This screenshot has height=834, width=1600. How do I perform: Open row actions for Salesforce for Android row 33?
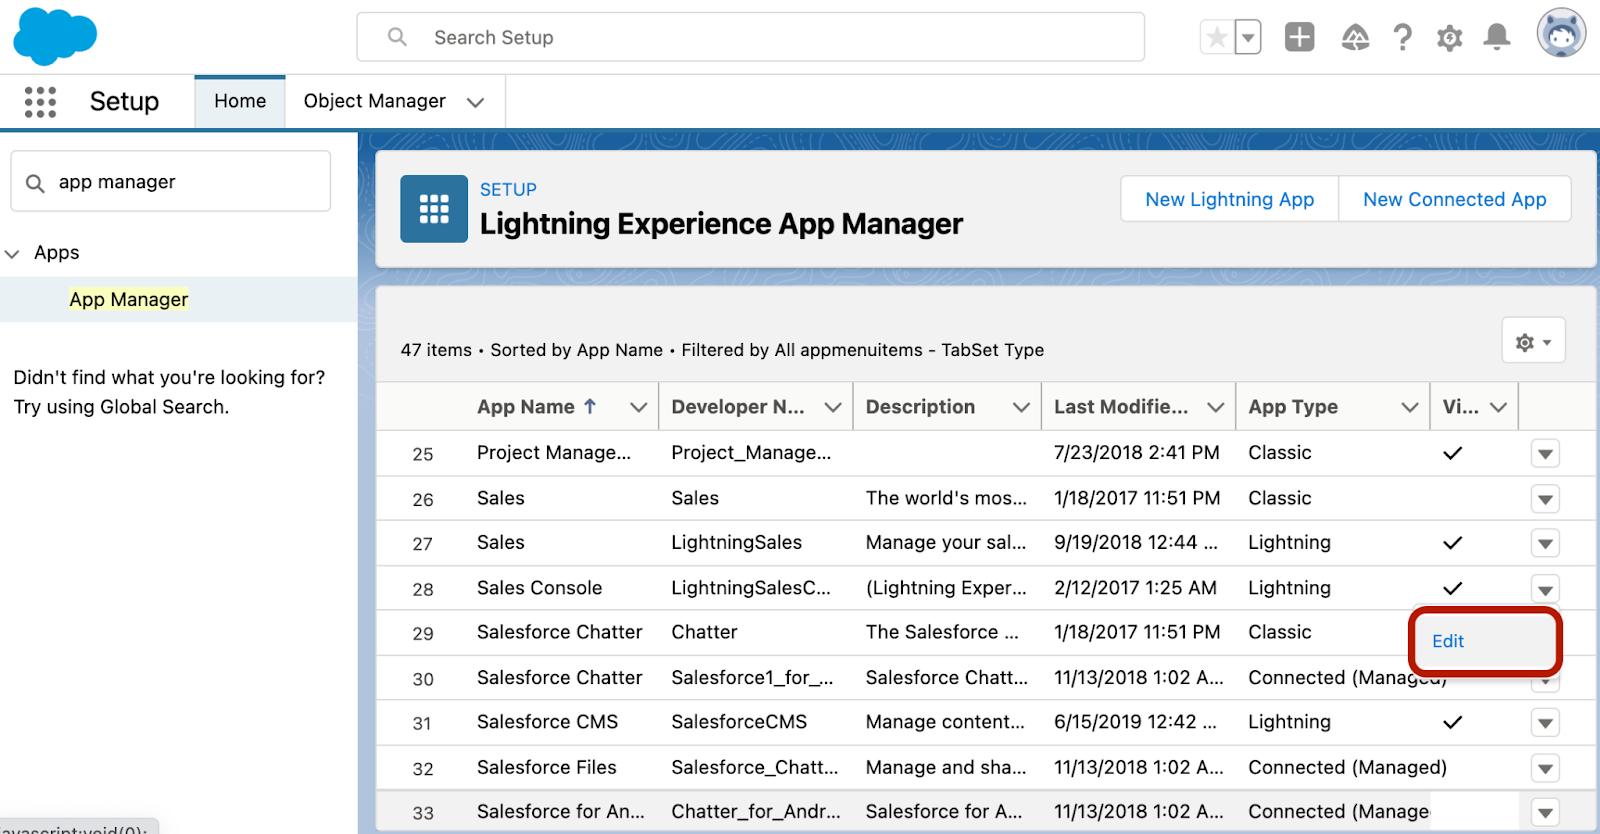click(x=1545, y=813)
